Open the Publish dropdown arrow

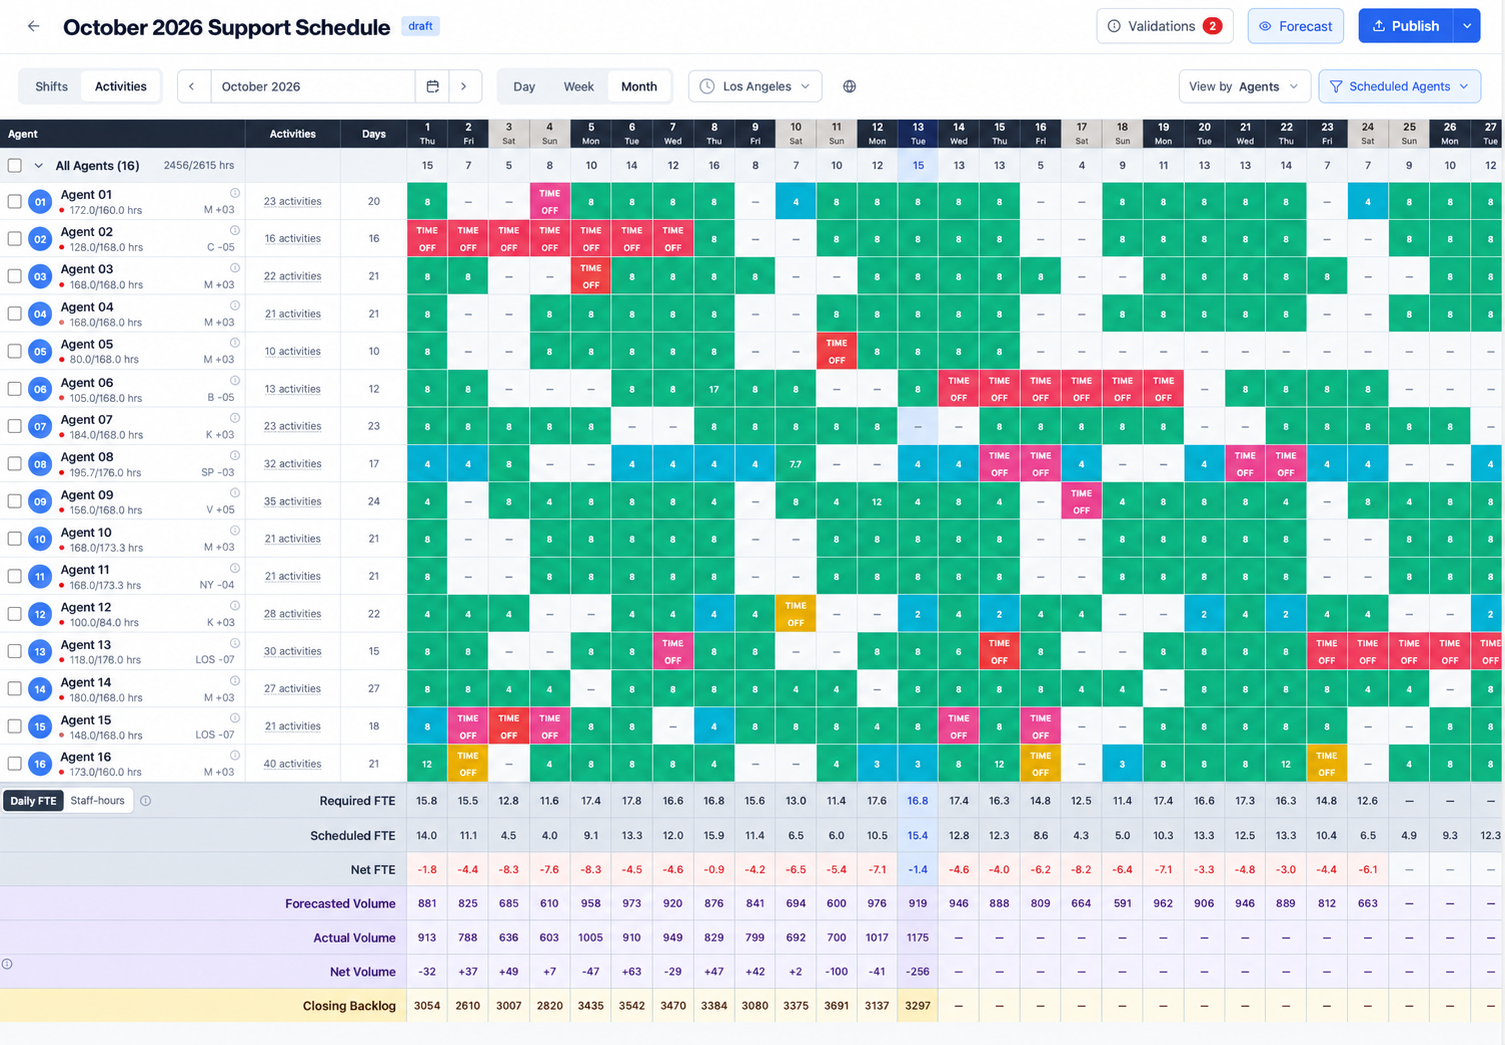[x=1467, y=26]
